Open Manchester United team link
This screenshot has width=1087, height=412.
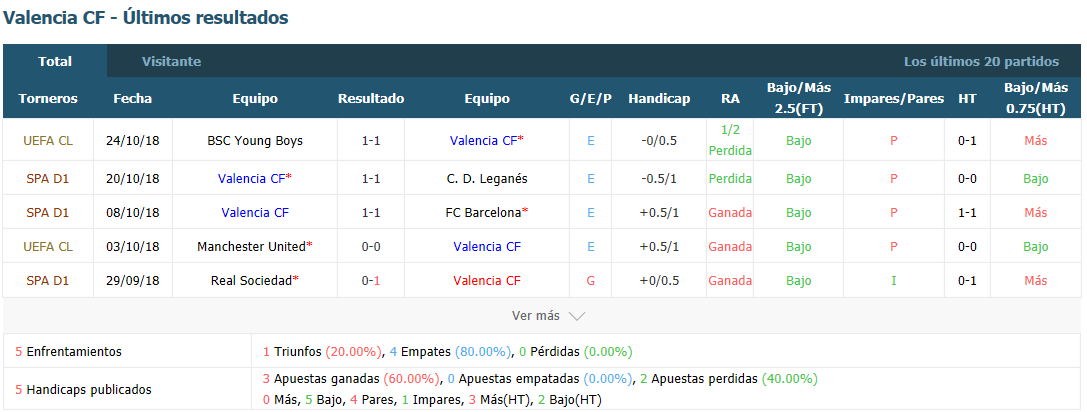[251, 246]
